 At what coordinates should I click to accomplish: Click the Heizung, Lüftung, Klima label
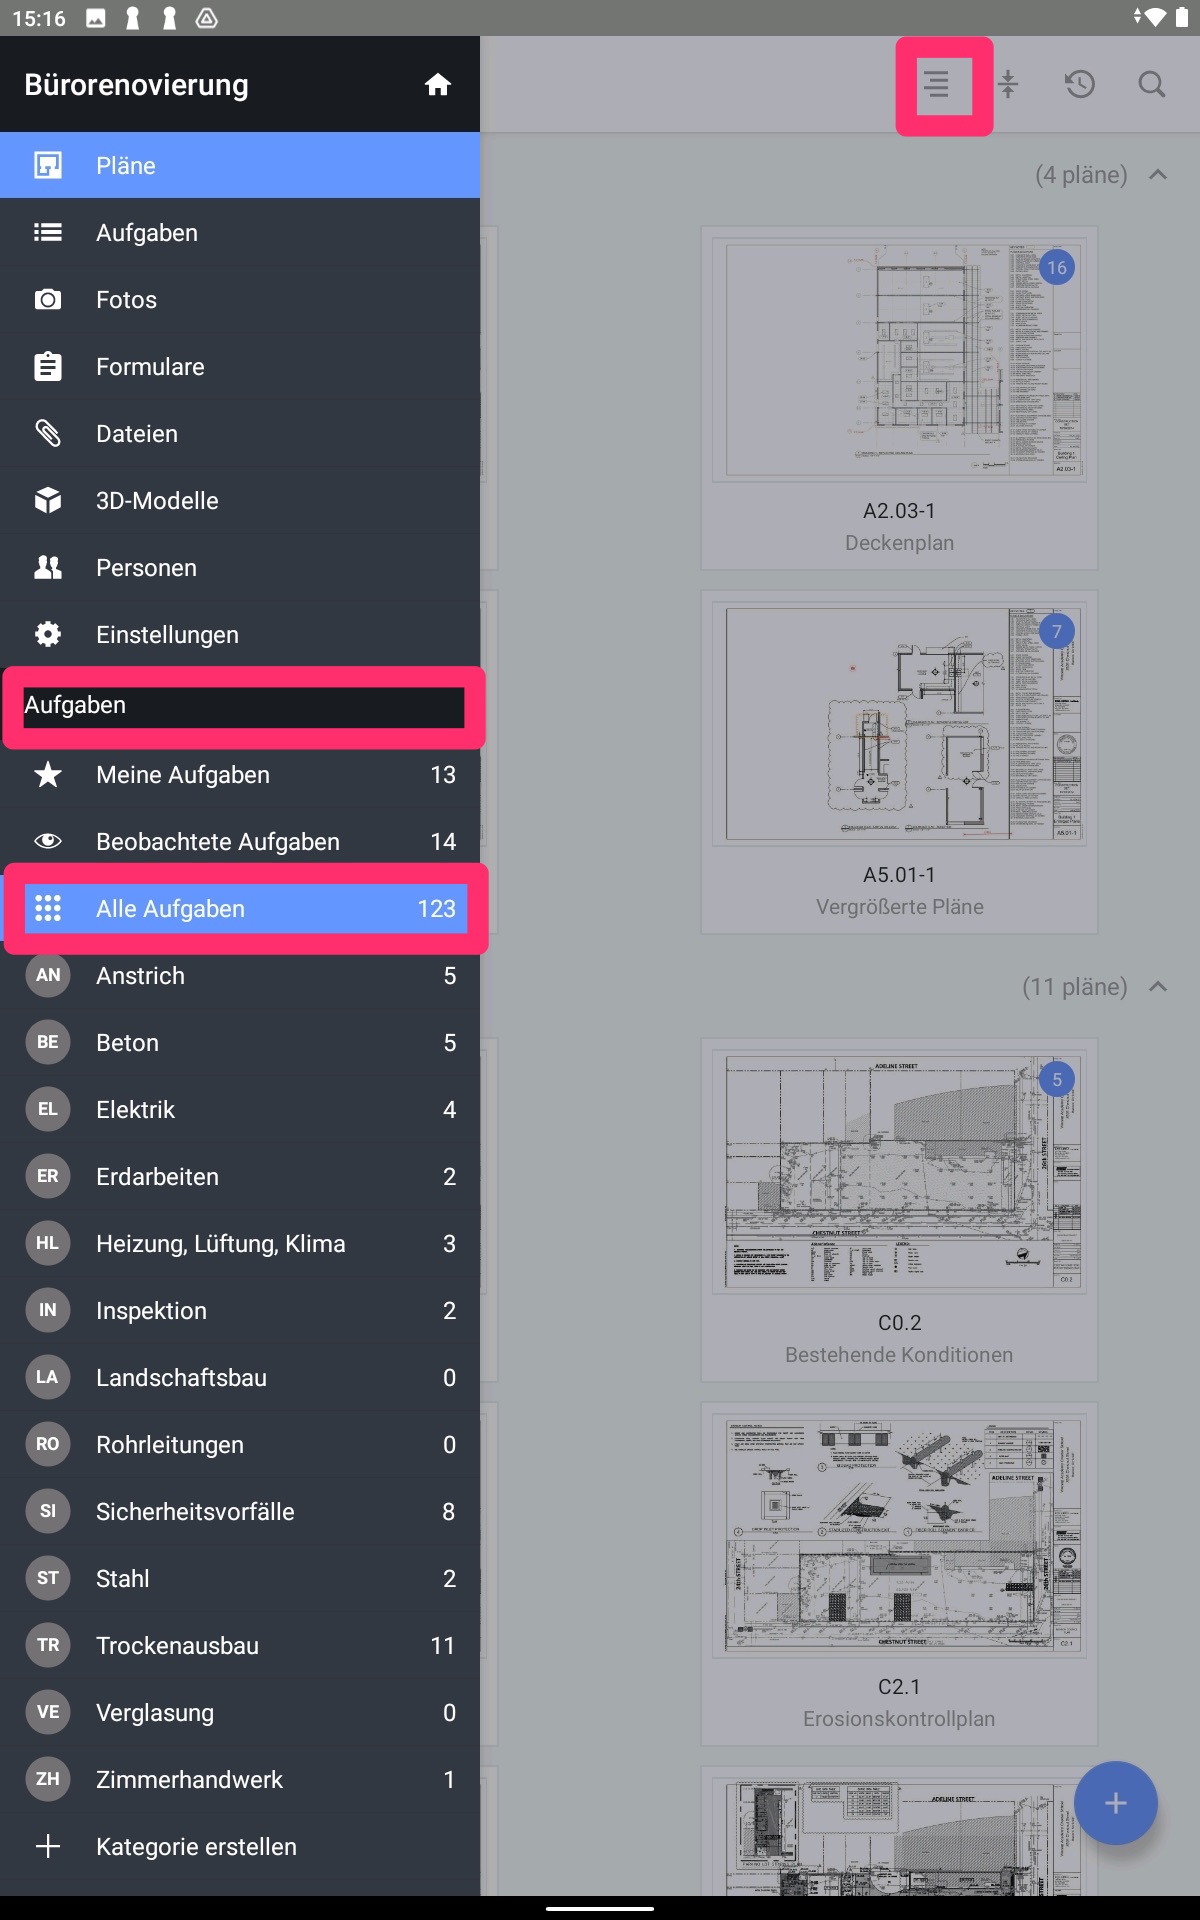point(221,1243)
